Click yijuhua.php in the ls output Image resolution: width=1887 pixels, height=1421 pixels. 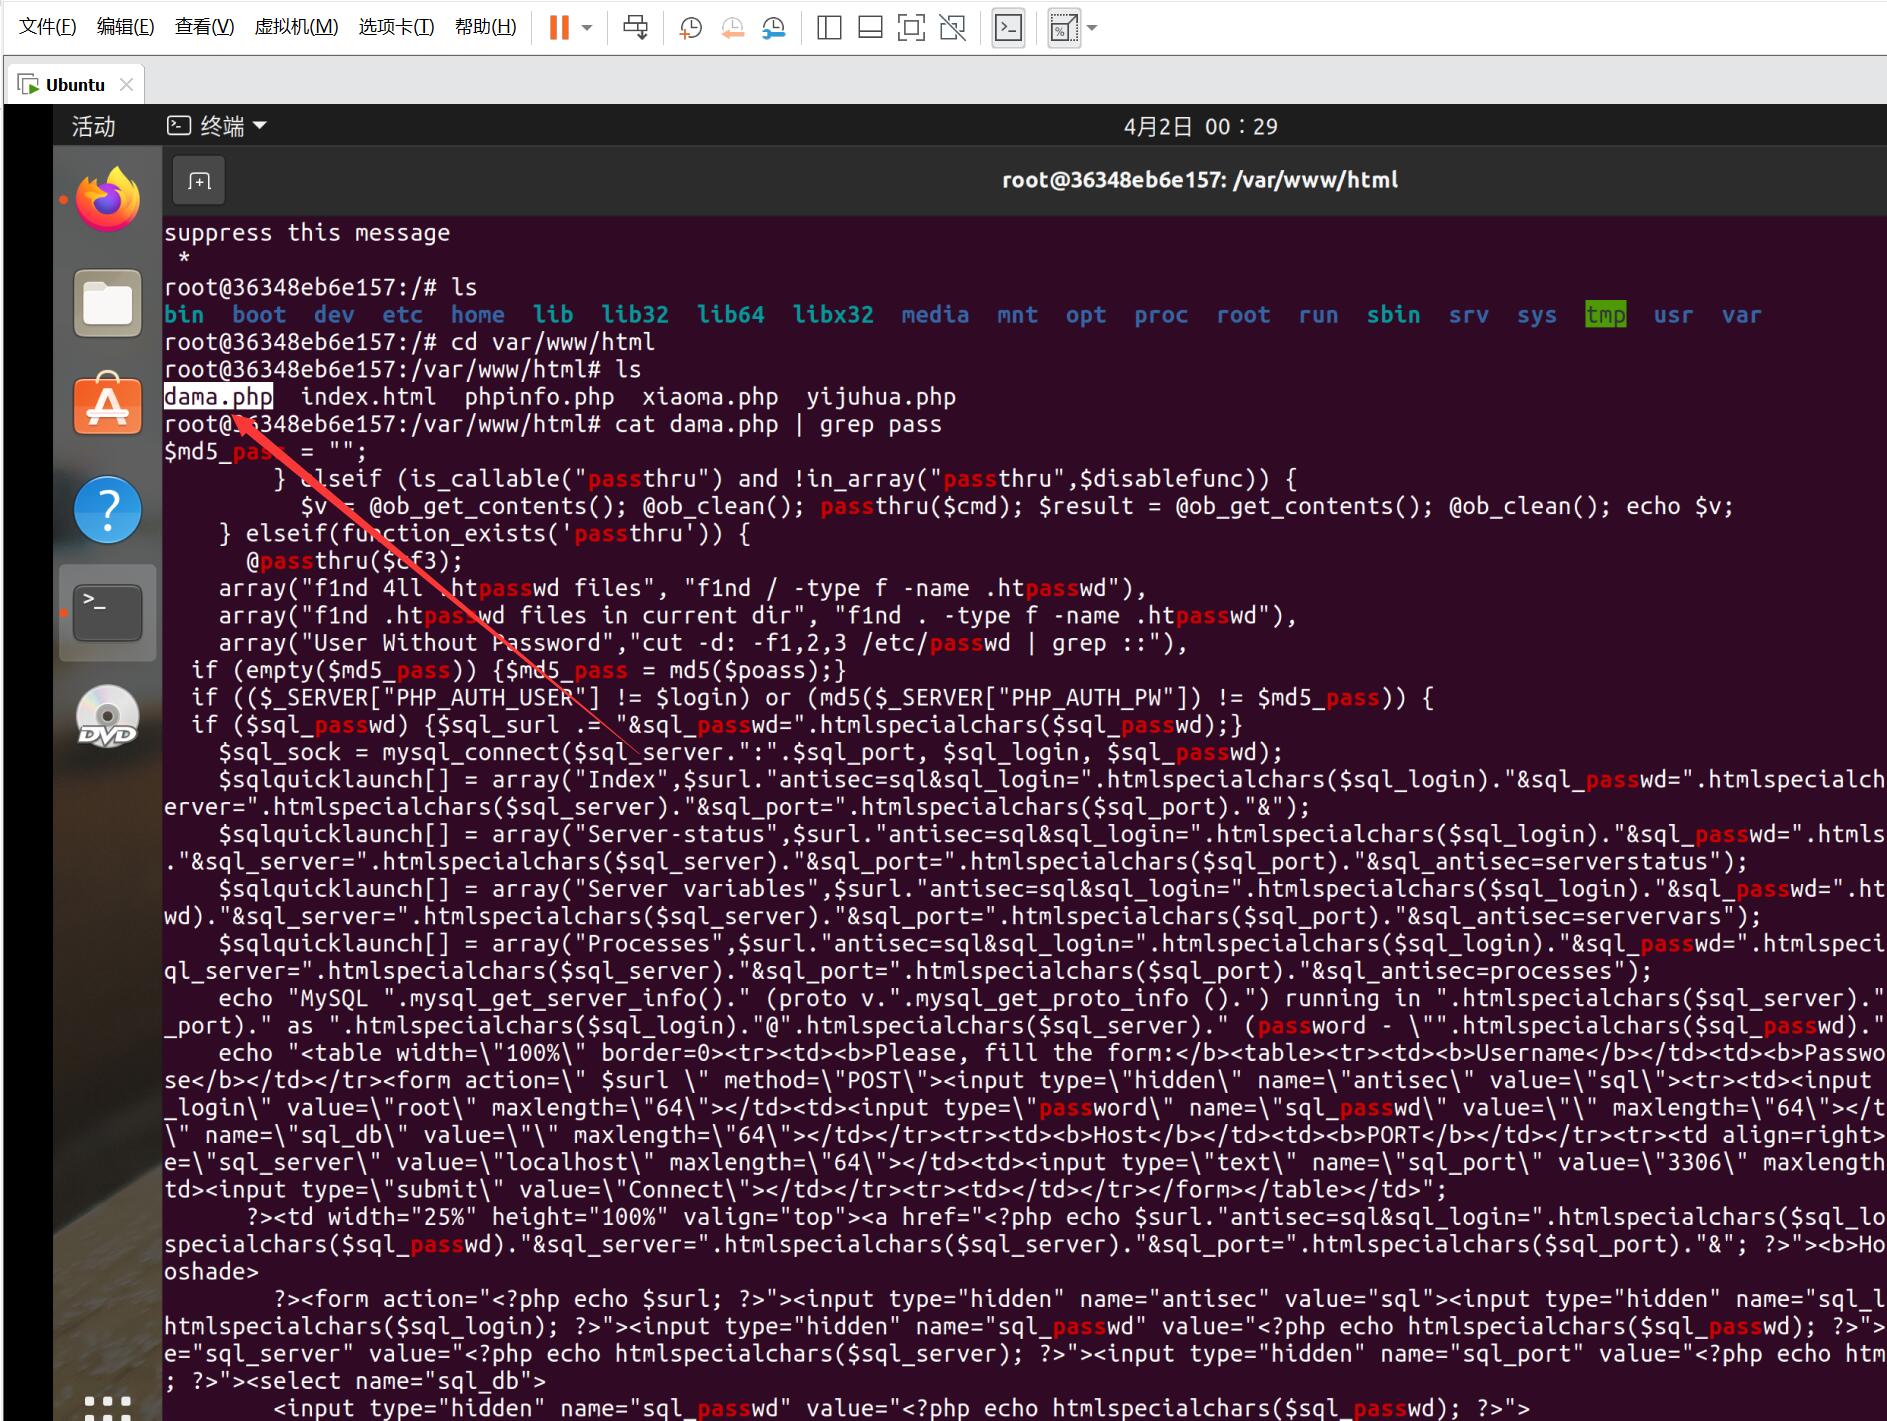881,397
